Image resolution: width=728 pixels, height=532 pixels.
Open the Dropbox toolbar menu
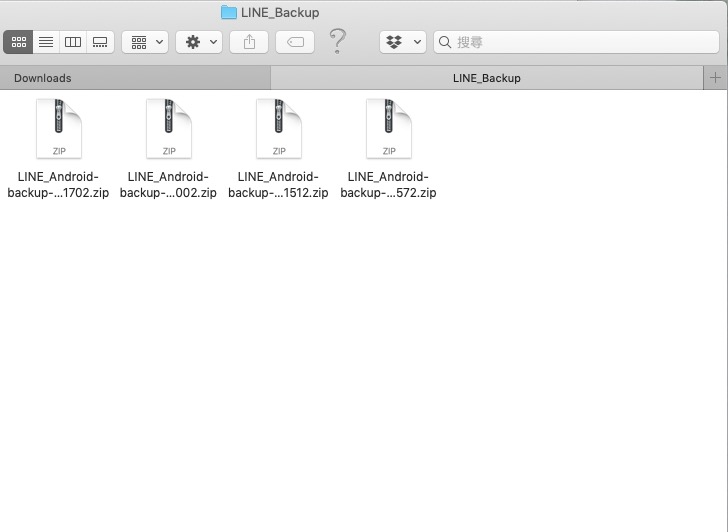403,42
